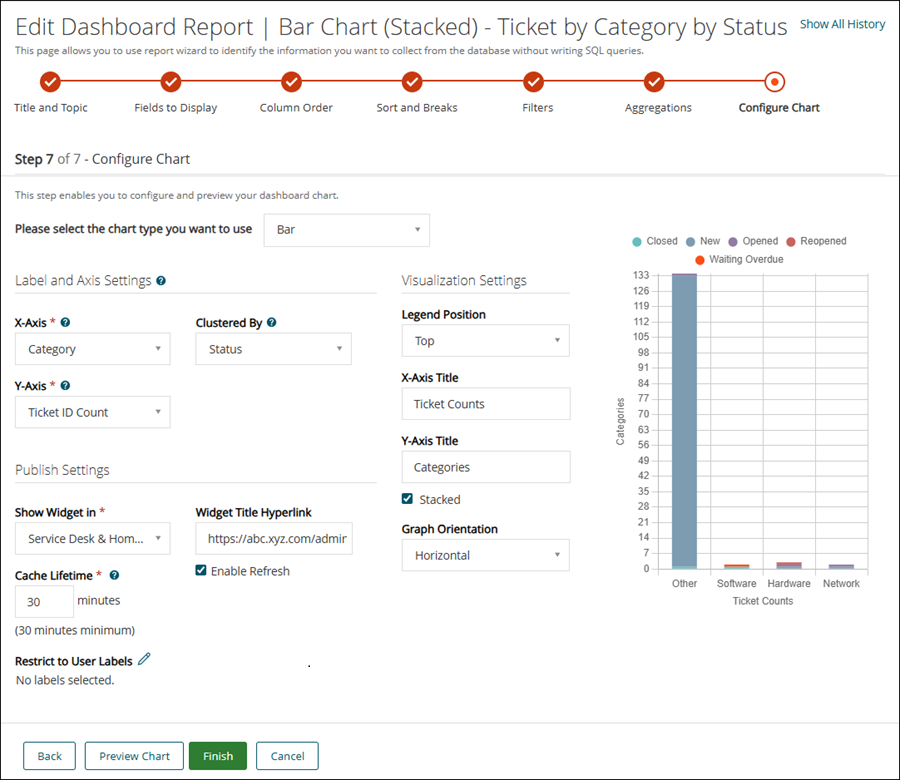Uncheck the Stacked checkbox
Screen dimensions: 900x780
(408, 499)
